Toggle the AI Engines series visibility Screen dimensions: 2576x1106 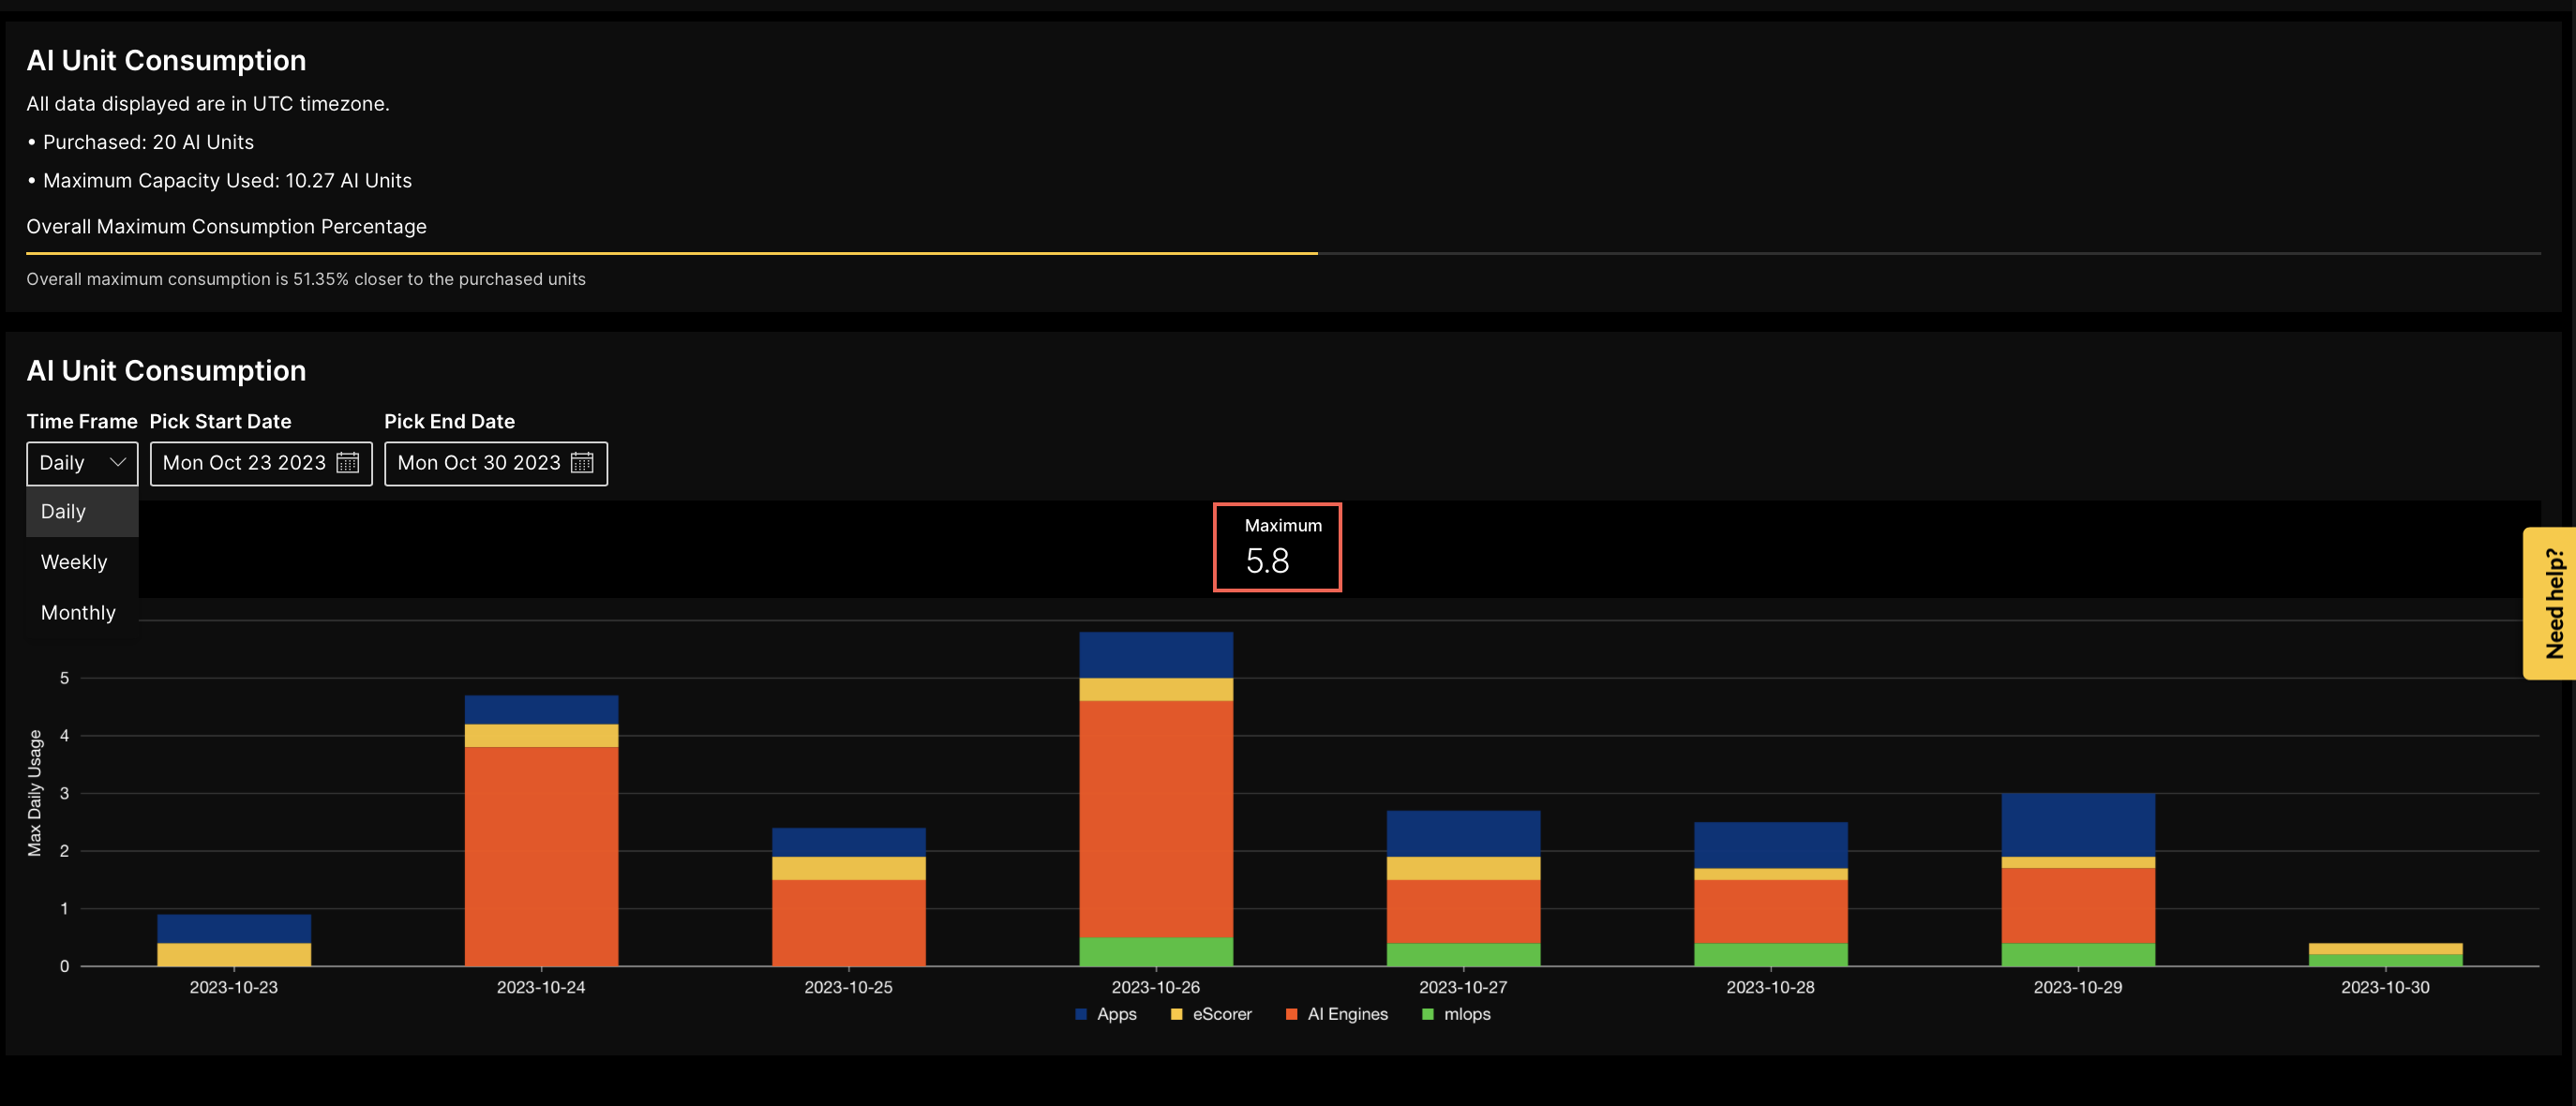(x=1336, y=1014)
